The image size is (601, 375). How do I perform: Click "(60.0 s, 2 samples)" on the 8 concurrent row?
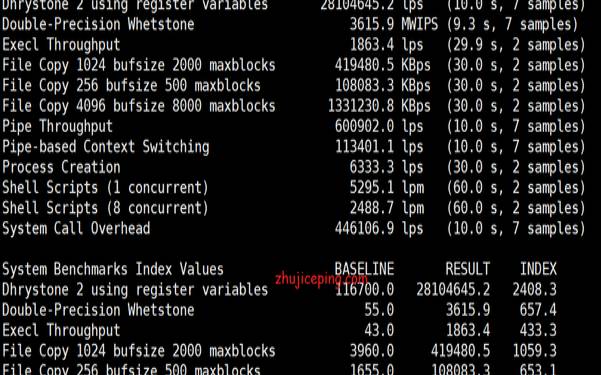516,208
